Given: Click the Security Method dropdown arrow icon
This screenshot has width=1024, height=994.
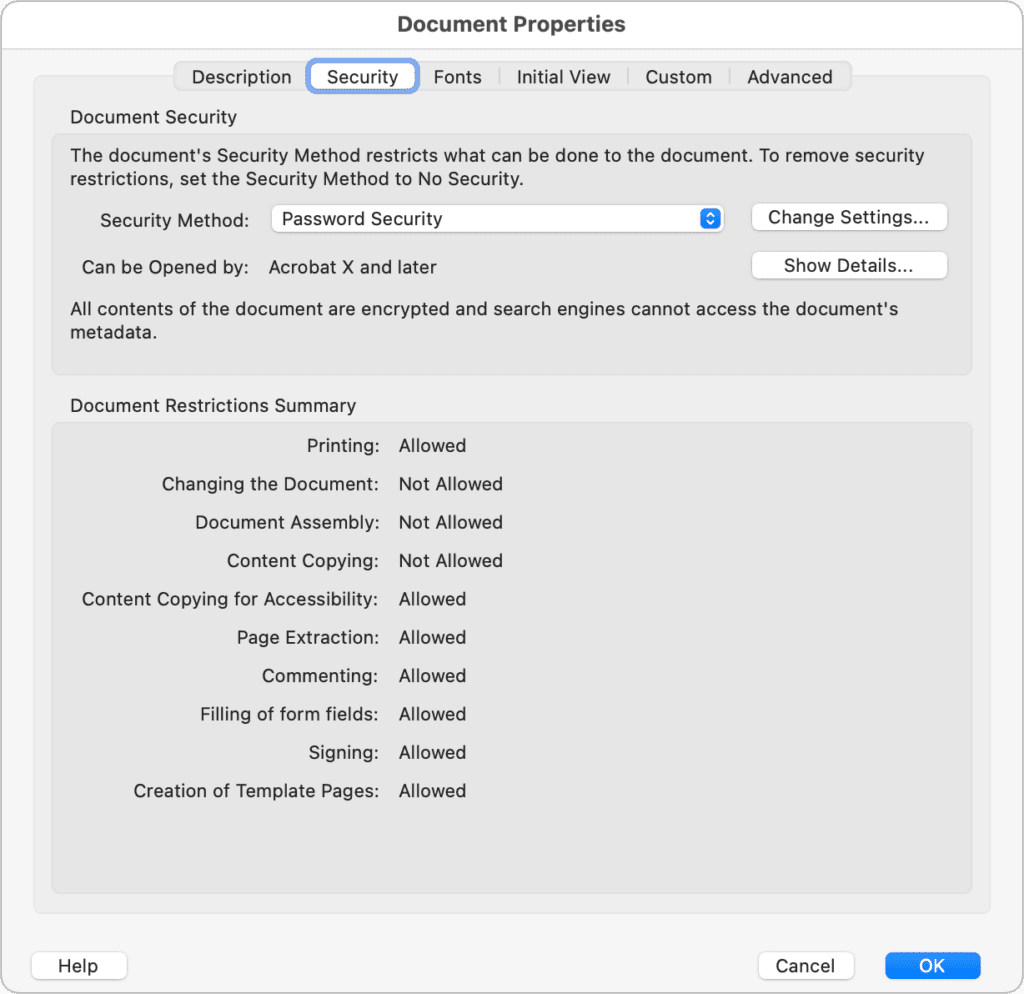Looking at the screenshot, I should [x=710, y=219].
